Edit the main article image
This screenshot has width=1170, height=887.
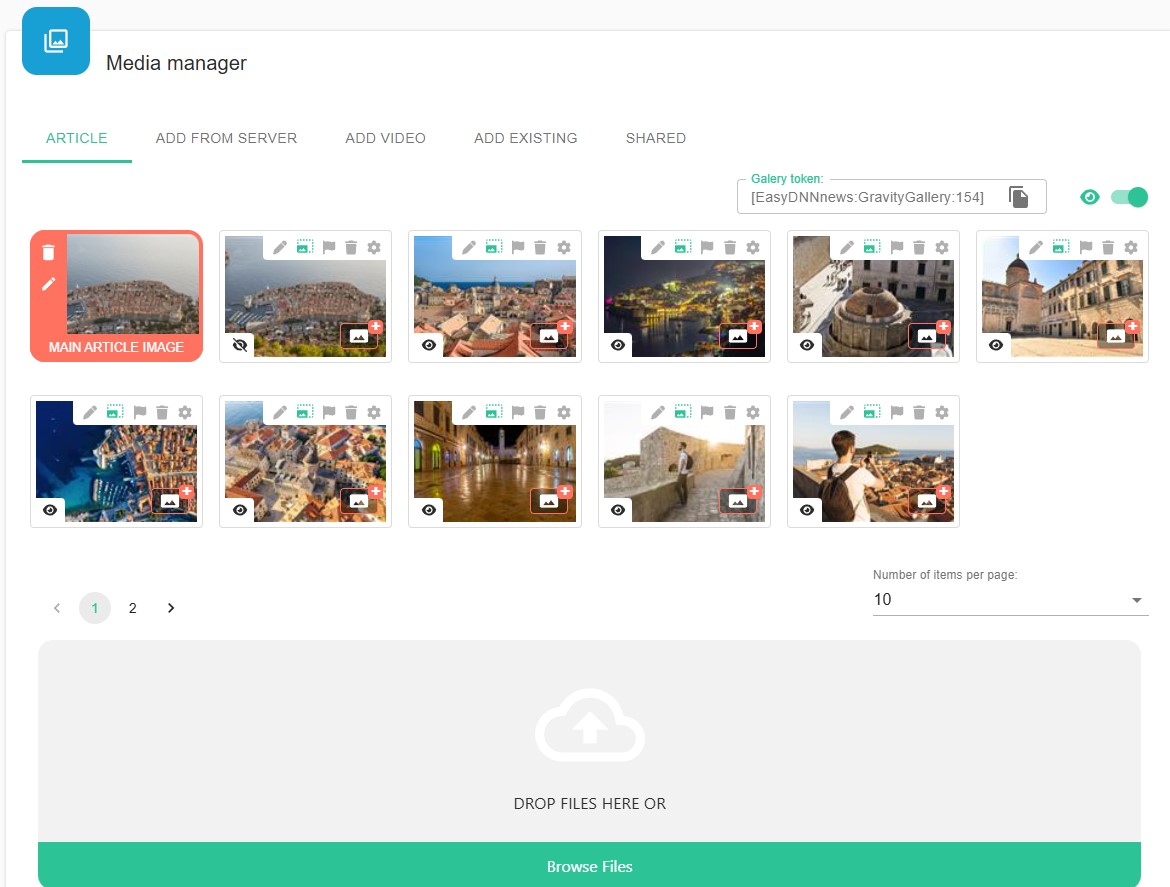pyautogui.click(x=48, y=285)
